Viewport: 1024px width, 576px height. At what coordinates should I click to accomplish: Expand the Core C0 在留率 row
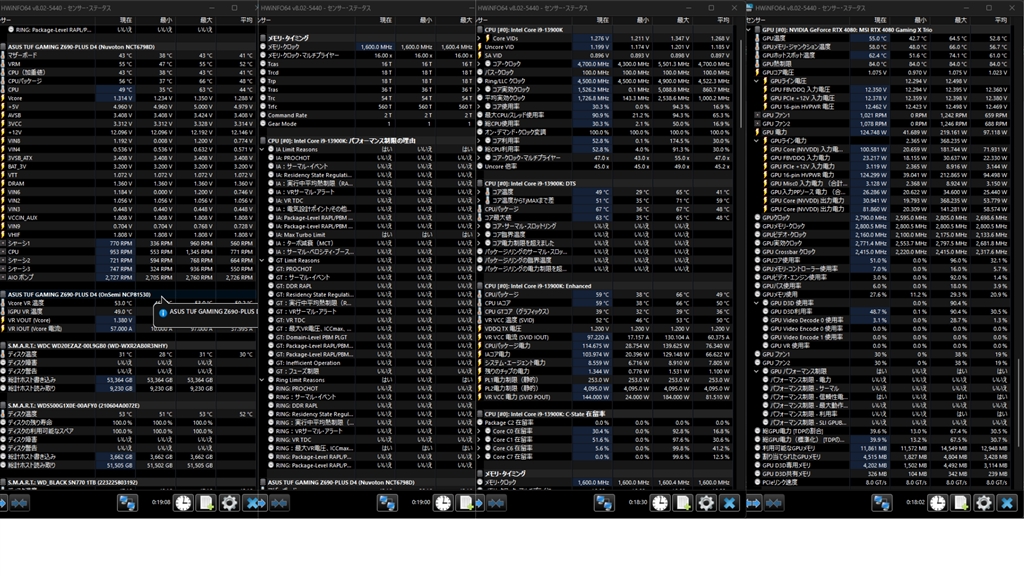[479, 431]
